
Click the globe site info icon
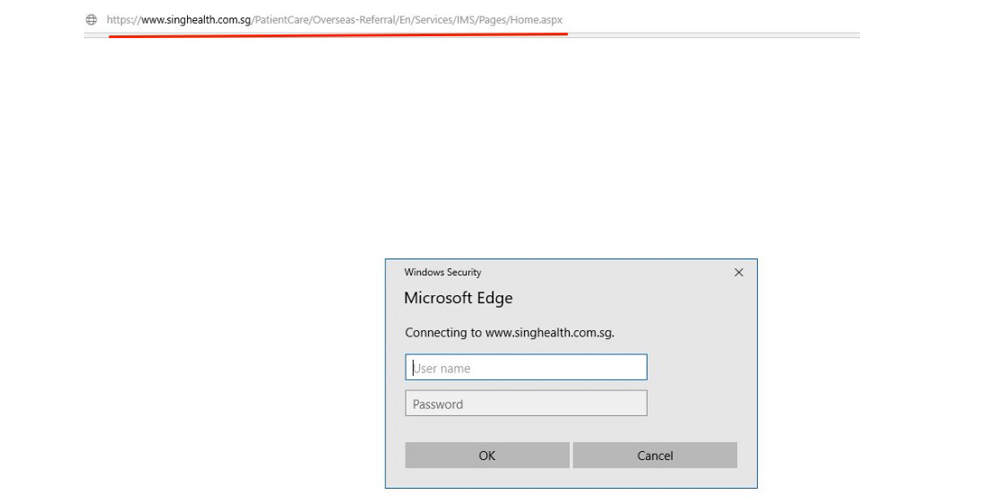tap(91, 20)
